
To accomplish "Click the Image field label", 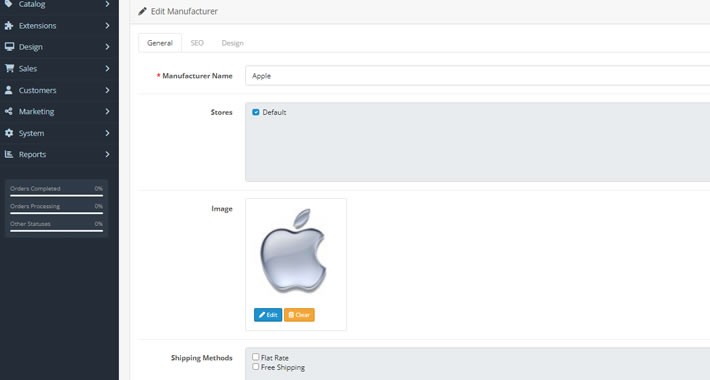I will coord(222,209).
